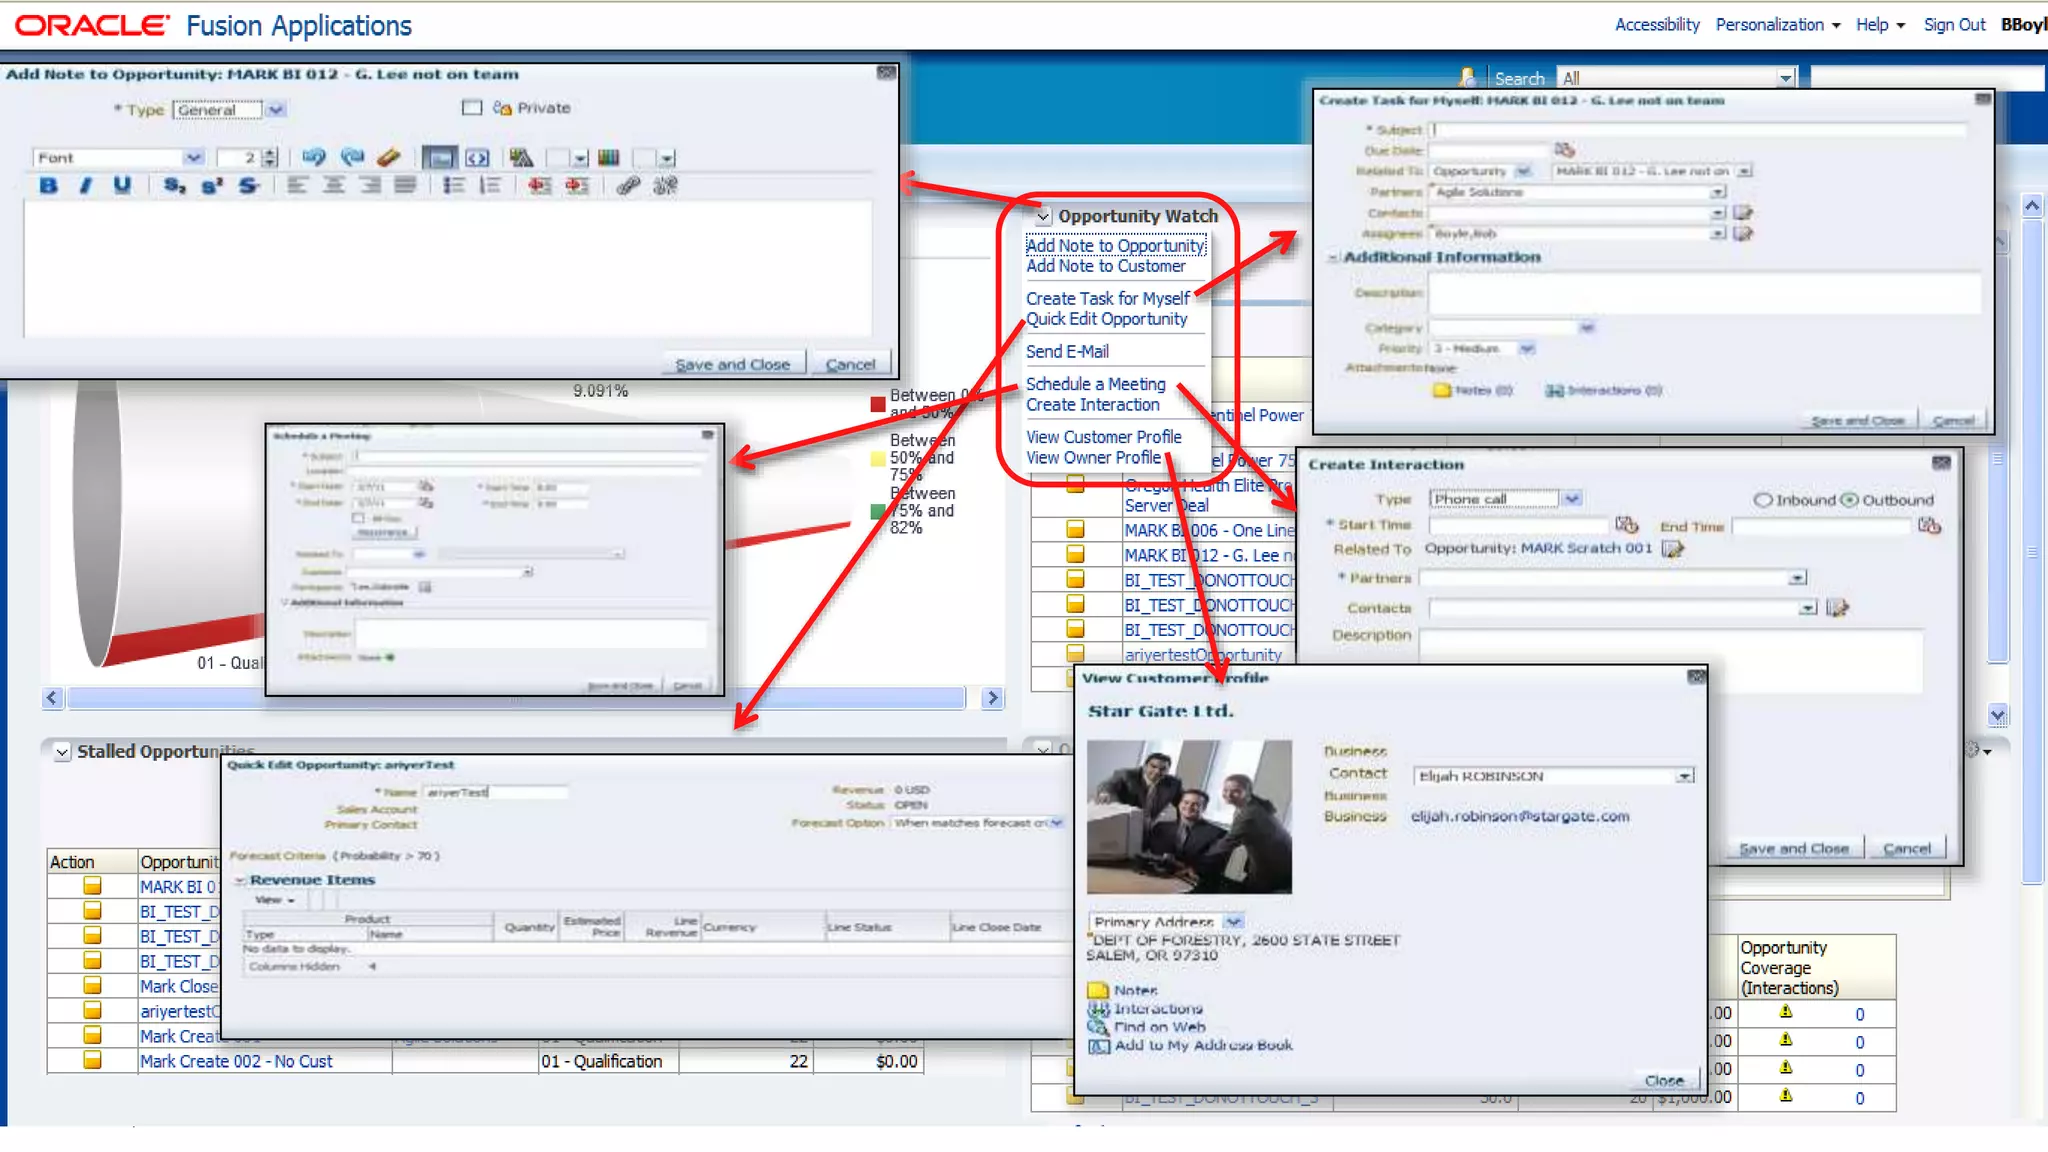The height and width of the screenshot is (1152, 2048).
Task: Open the Font dropdown in editor
Action: point(193,158)
